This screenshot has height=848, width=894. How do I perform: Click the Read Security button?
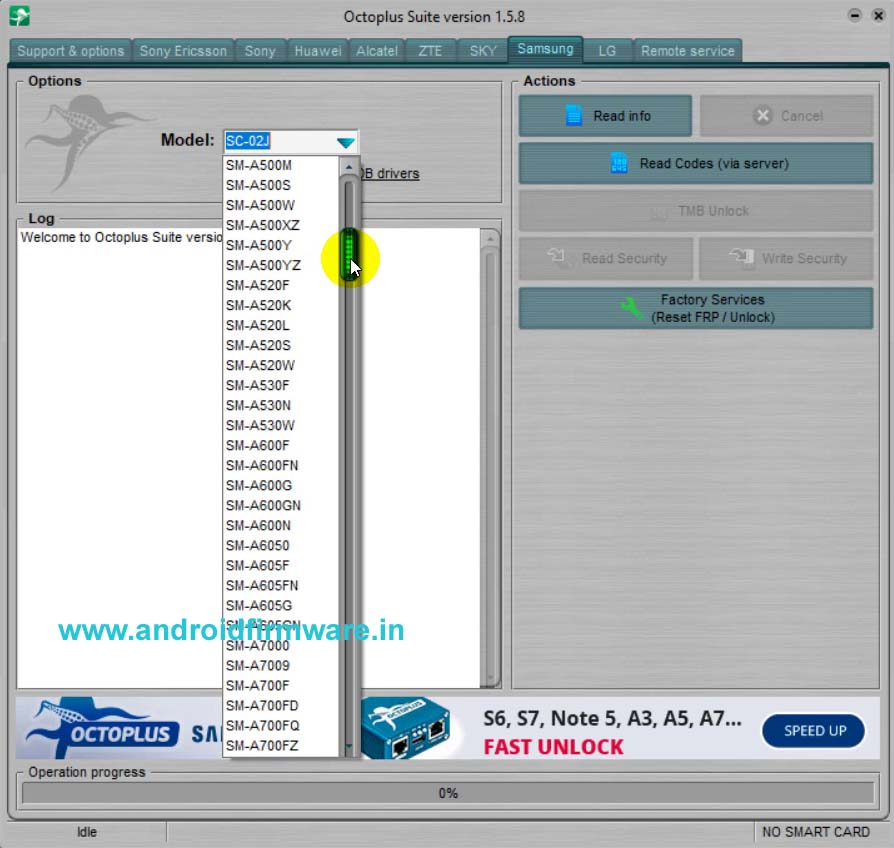(606, 259)
